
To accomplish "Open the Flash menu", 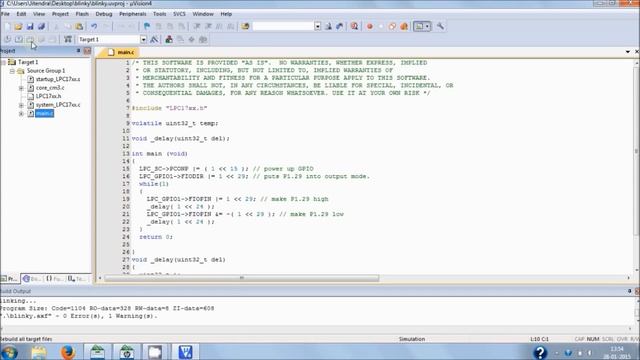I will [x=82, y=14].
